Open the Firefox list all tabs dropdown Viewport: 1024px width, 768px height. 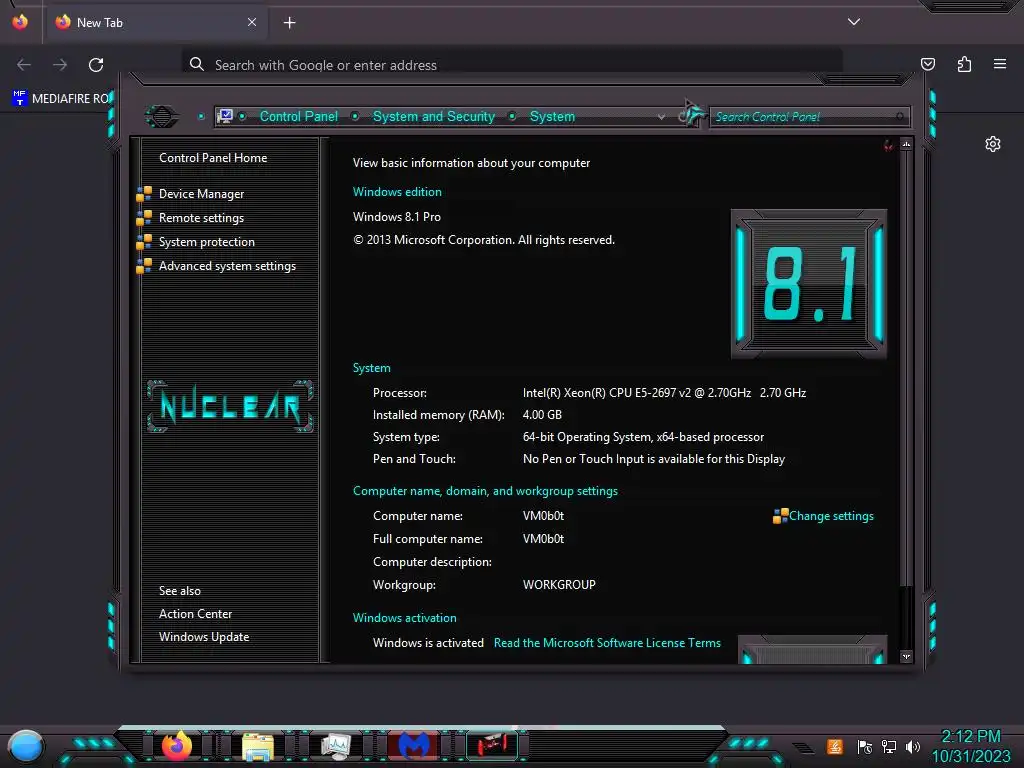point(854,22)
